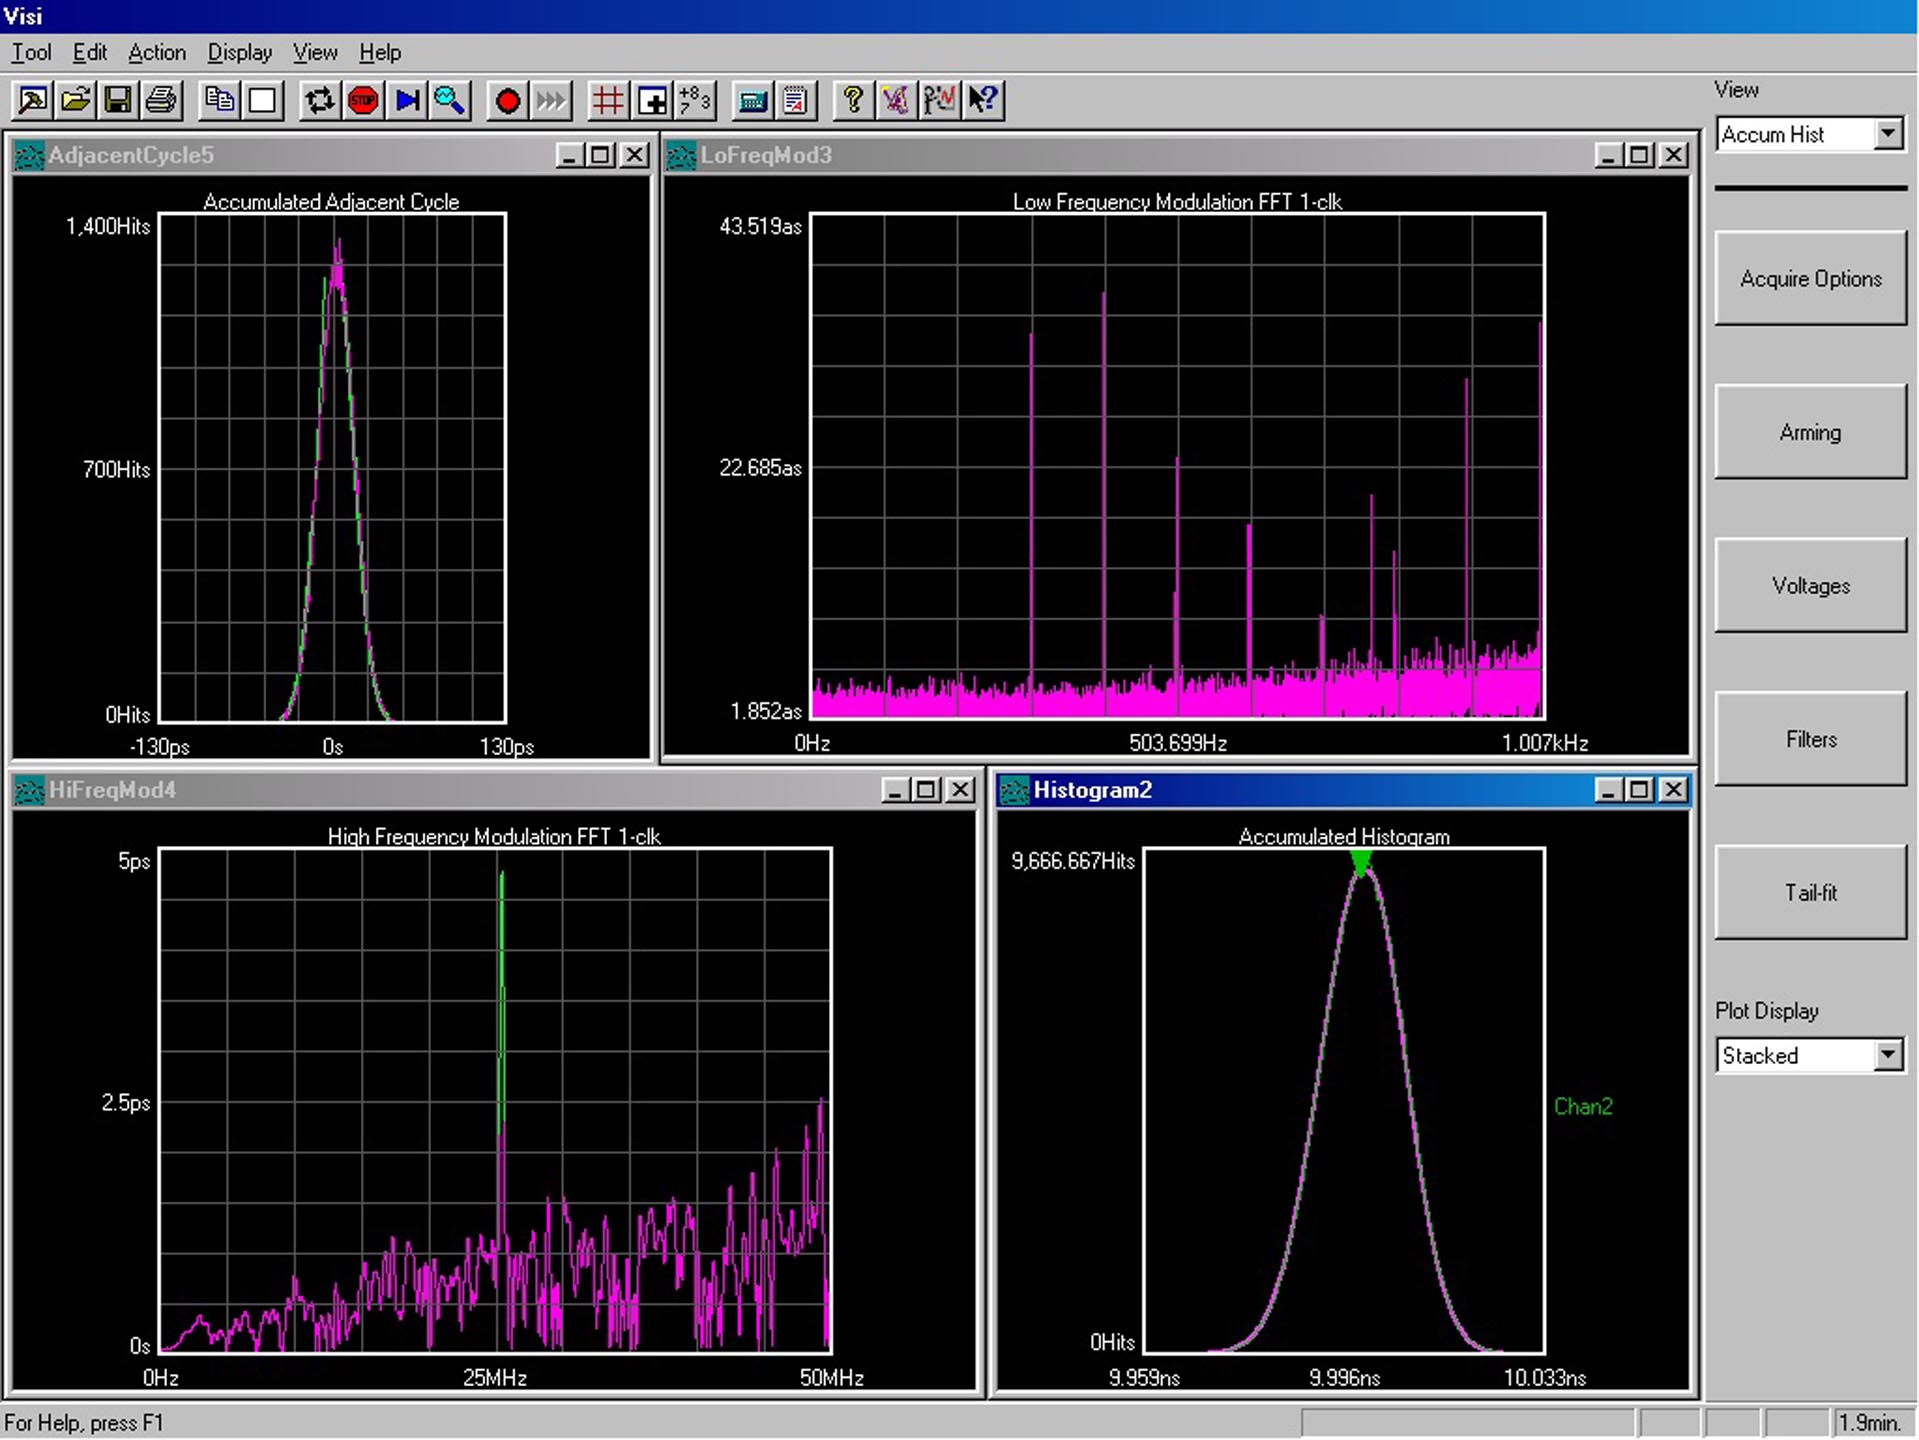Click the blue single-step arrow icon
The image size is (1919, 1440).
click(x=407, y=100)
